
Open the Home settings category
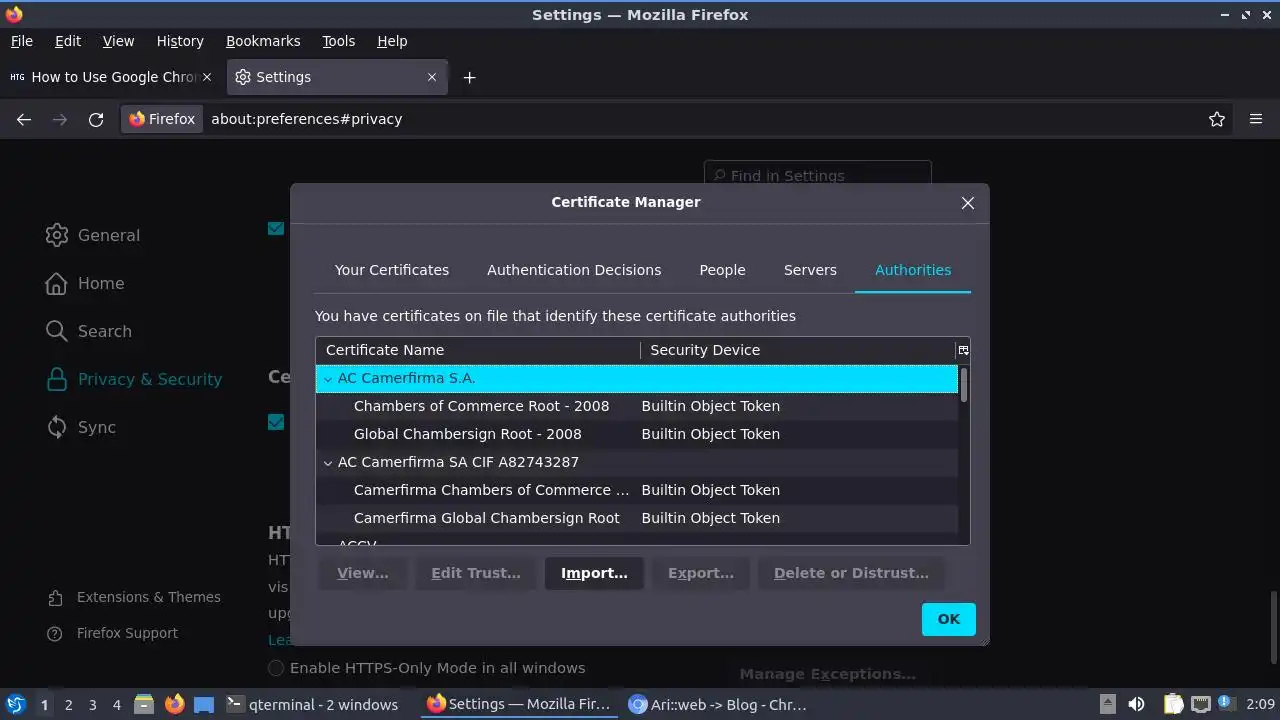[x=85, y=283]
